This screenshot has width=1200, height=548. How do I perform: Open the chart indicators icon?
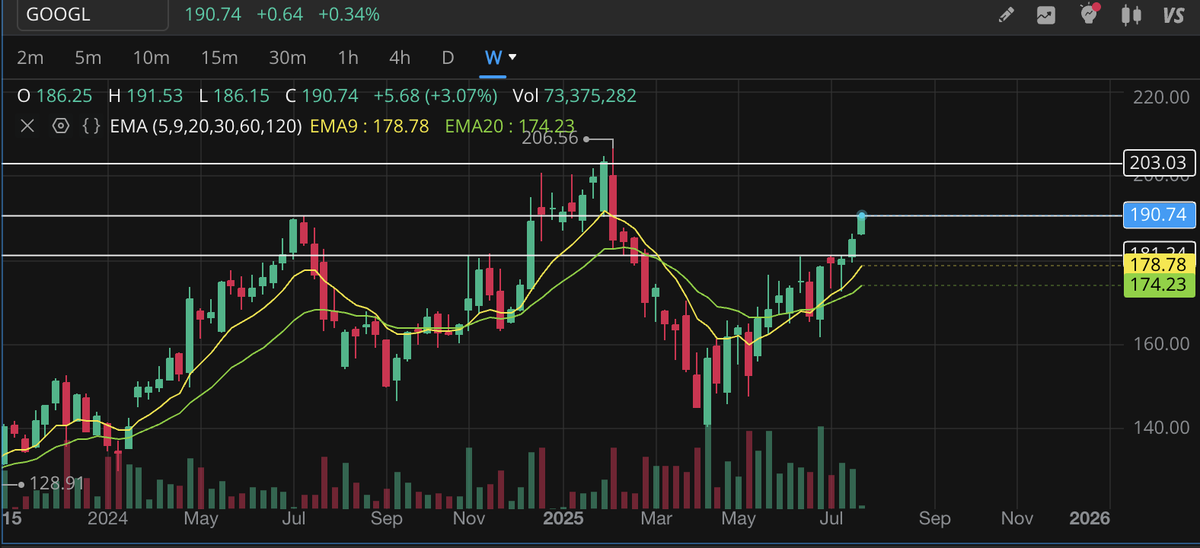tap(1047, 15)
